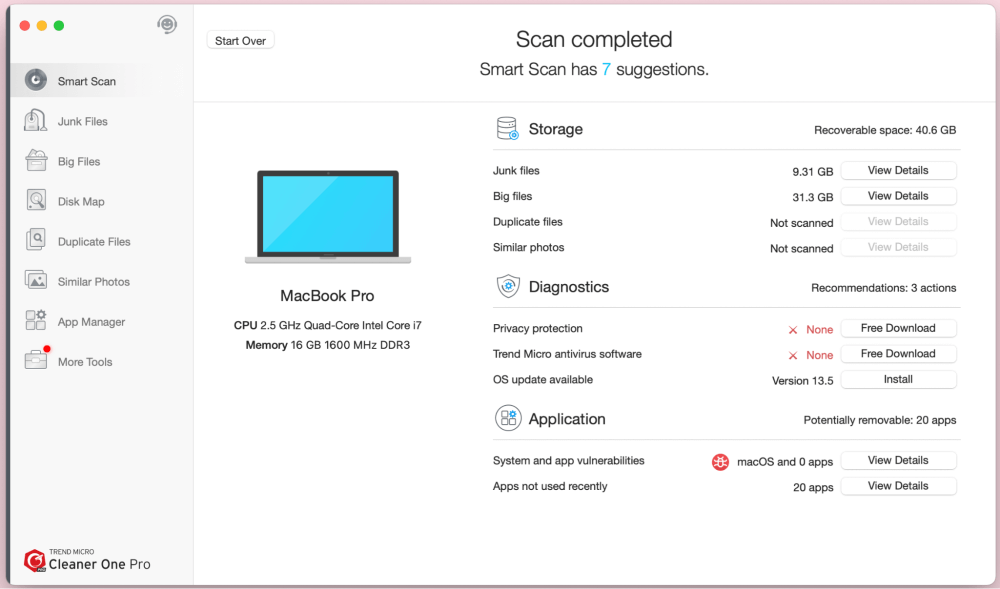Viewport: 1000px width, 589px height.
Task: Click the CPU specification line
Action: click(328, 325)
